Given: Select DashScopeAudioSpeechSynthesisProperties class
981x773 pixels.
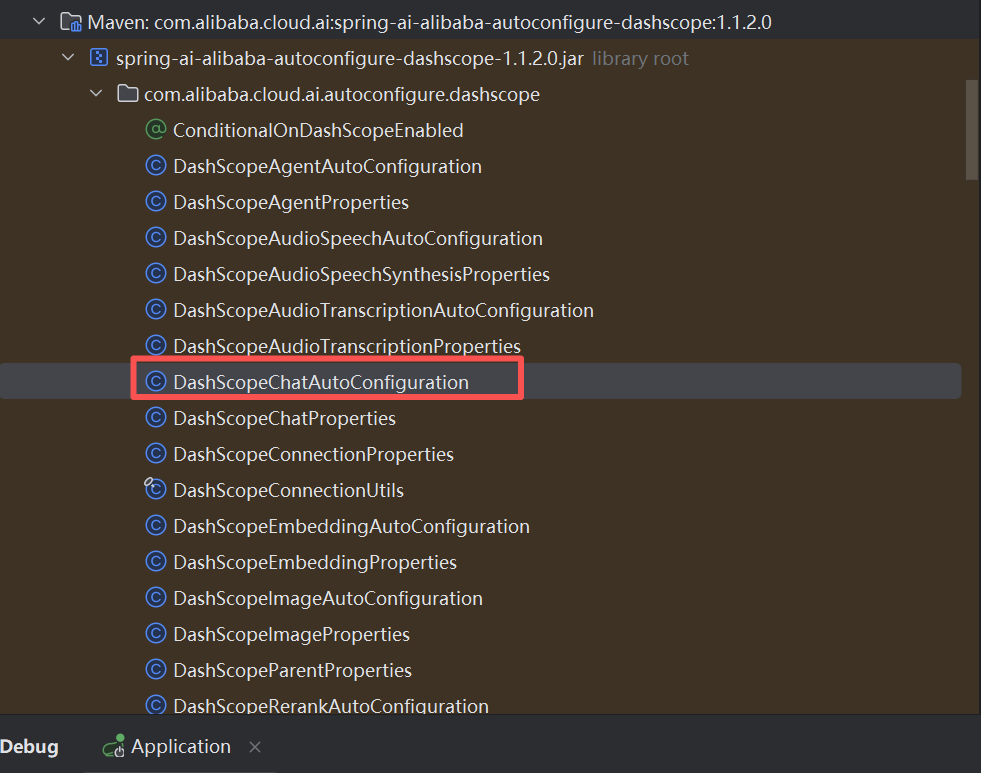Looking at the screenshot, I should [362, 275].
